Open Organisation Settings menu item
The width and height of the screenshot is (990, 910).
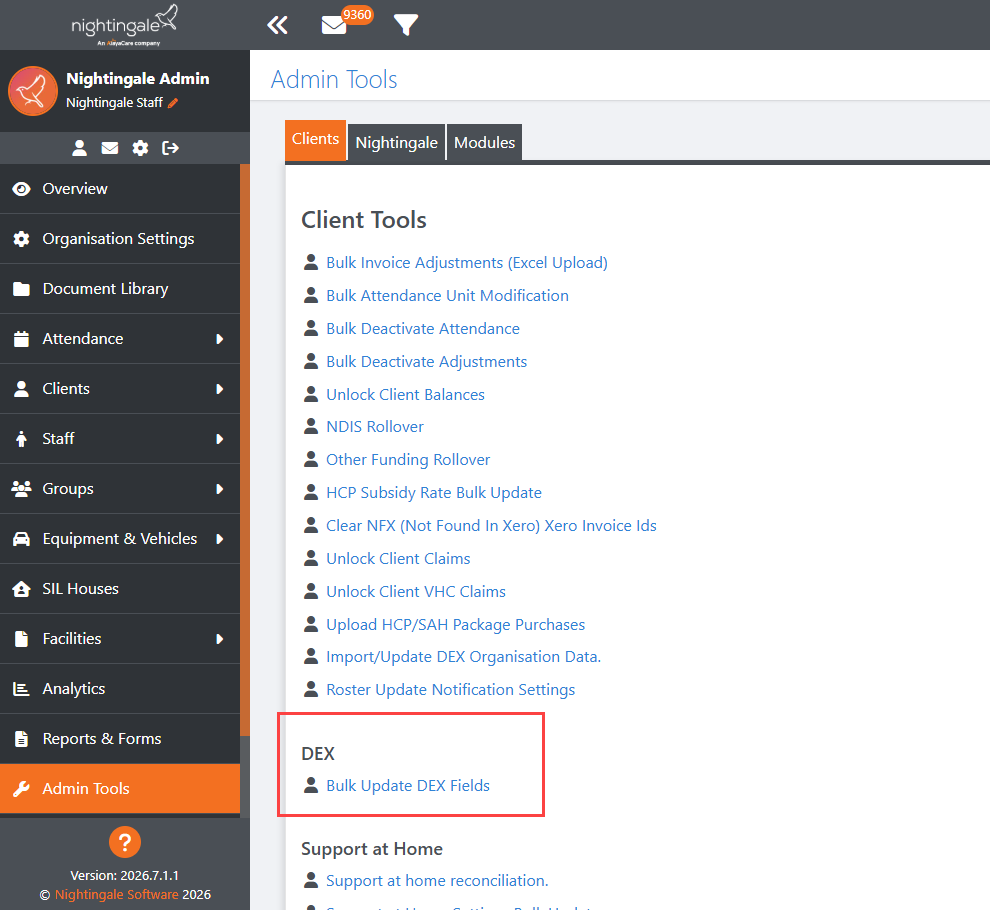[x=120, y=239]
